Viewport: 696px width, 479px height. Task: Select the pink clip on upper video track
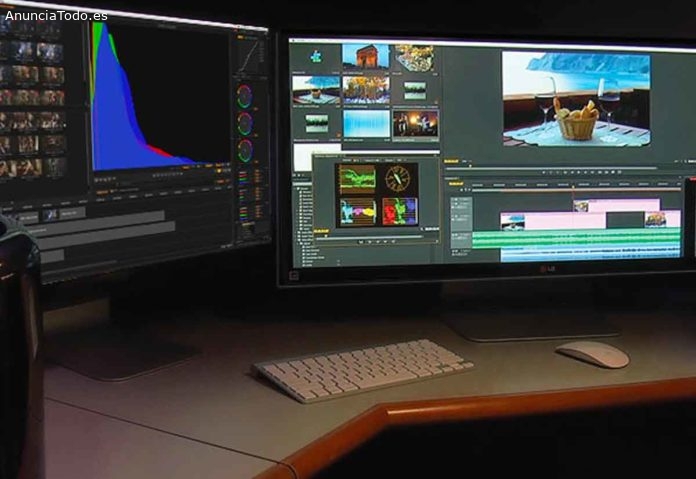coord(616,206)
